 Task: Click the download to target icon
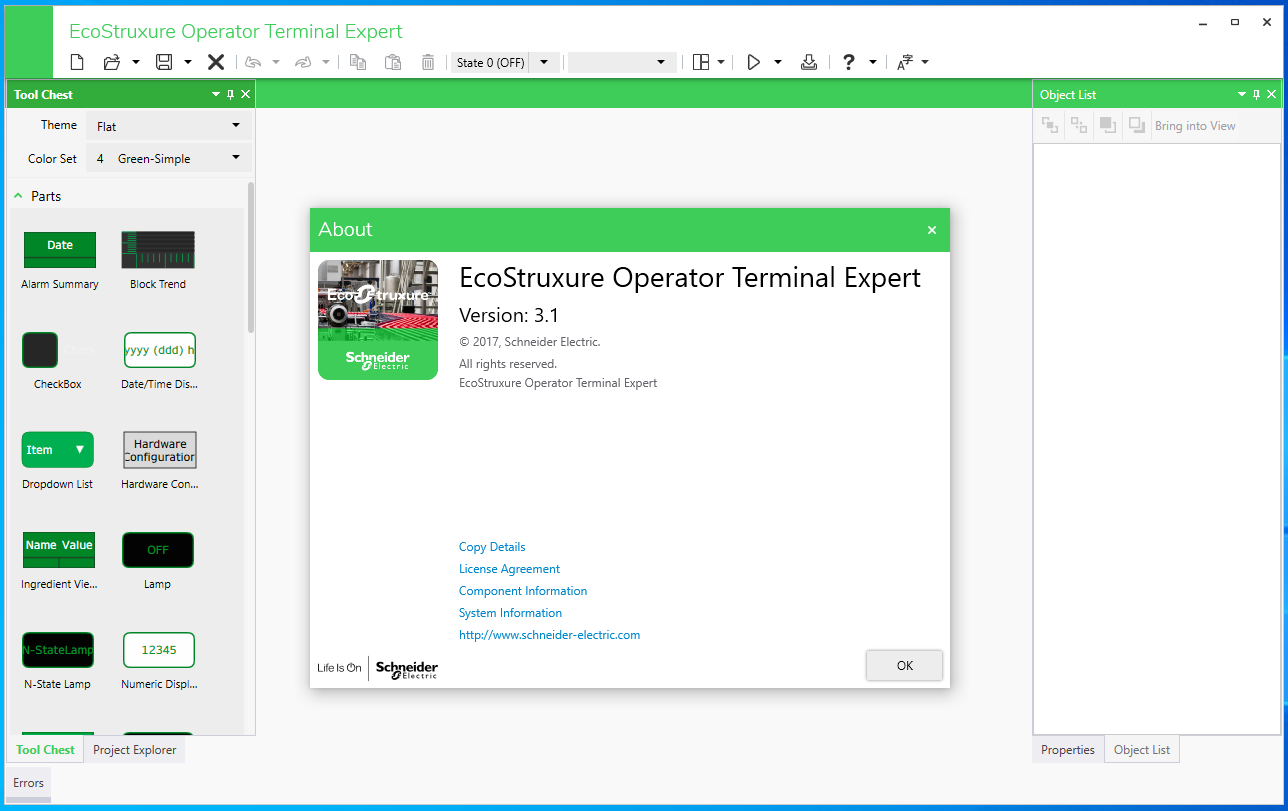tap(809, 62)
